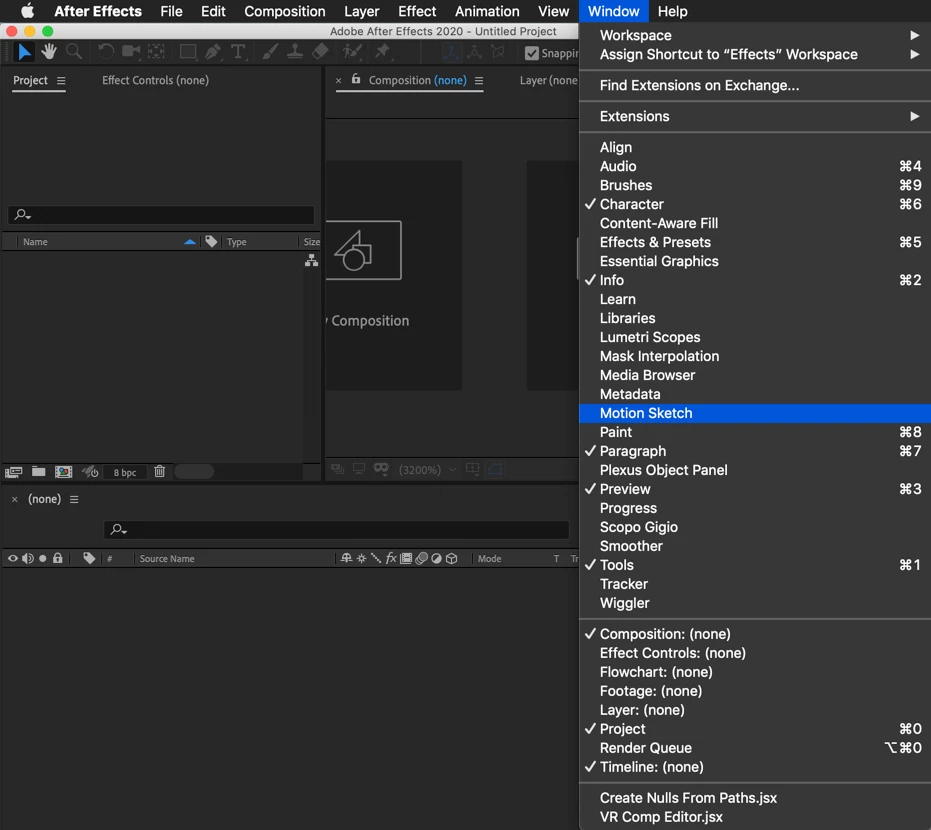The width and height of the screenshot is (931, 830).
Task: Click the Interpret Footage icon in Project panel
Action: point(13,472)
